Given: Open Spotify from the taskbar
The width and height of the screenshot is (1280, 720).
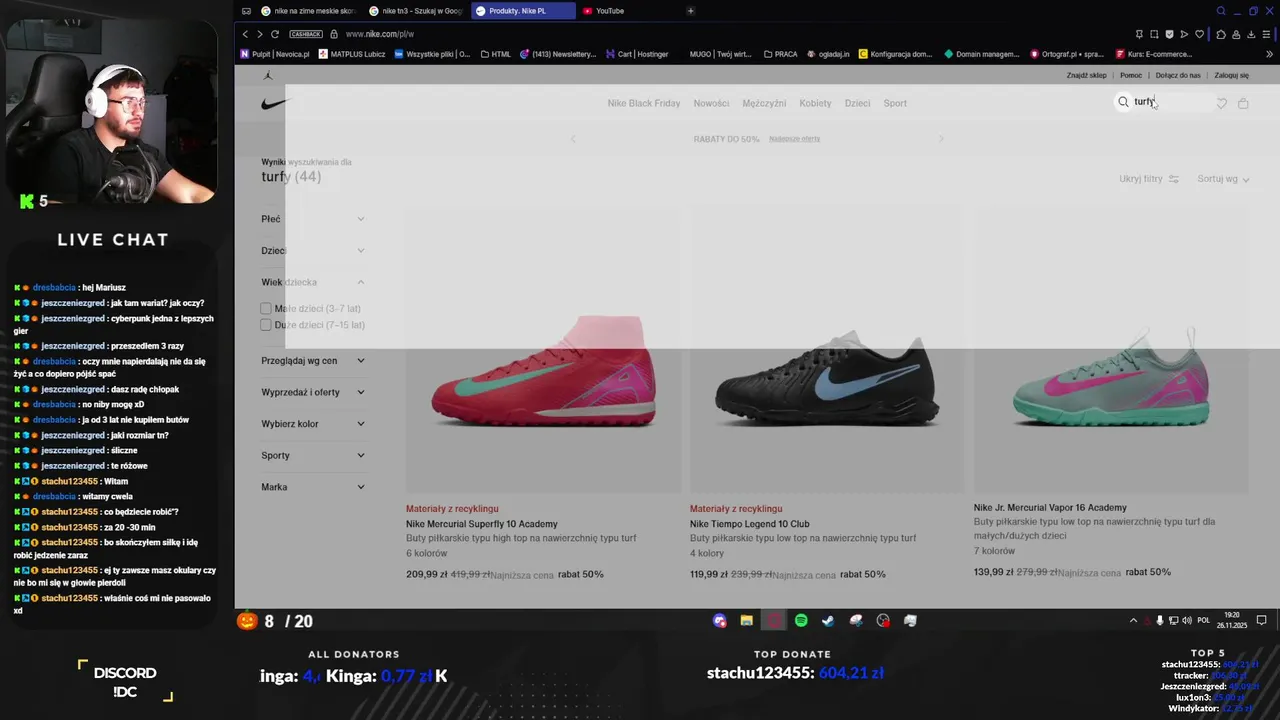Looking at the screenshot, I should coord(801,621).
